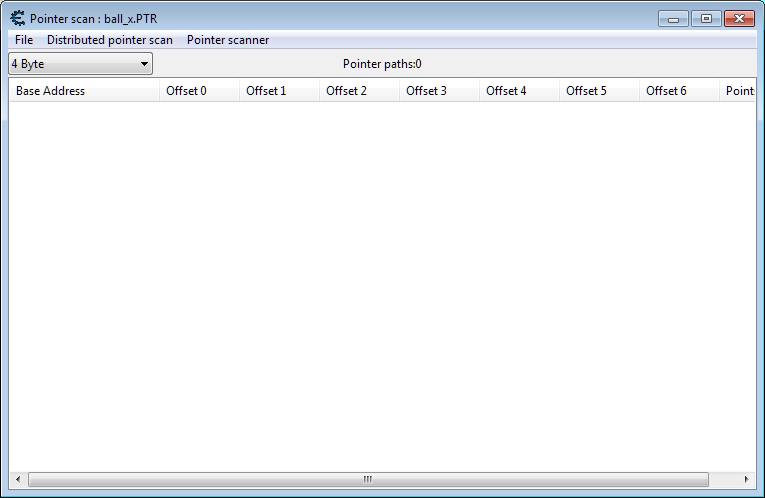Viewport: 765px width, 498px height.
Task: Click the horizontal scrollbar left arrow
Action: 18,479
